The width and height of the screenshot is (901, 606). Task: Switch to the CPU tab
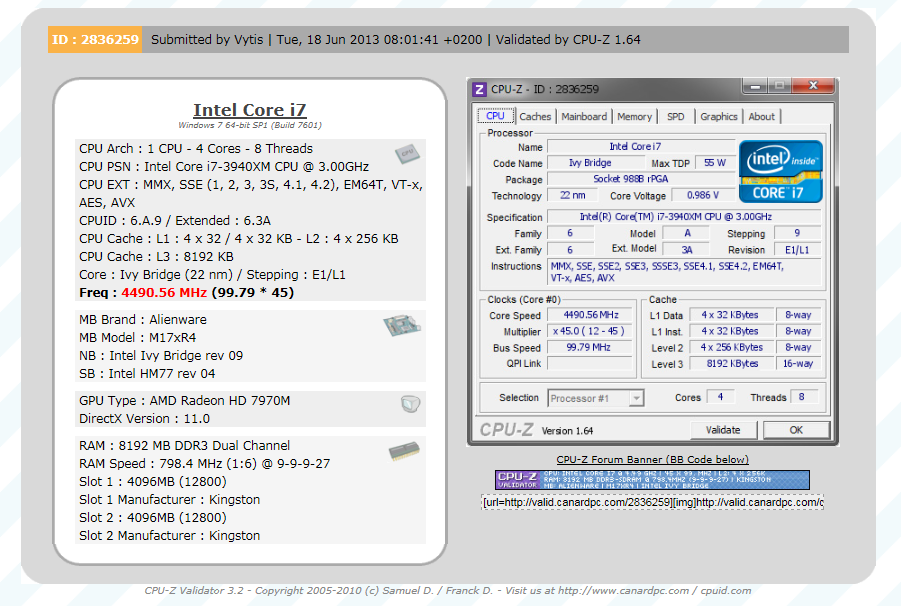[495, 116]
